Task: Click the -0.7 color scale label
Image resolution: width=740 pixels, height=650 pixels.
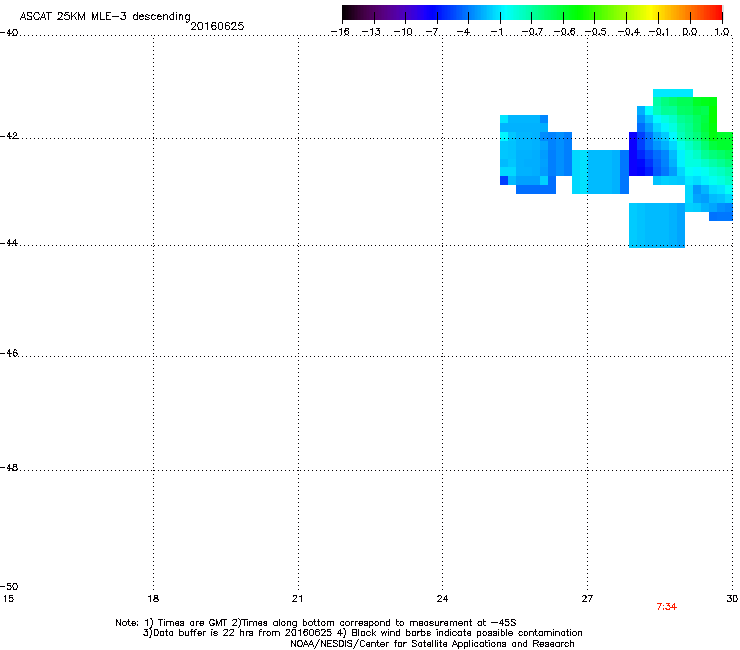Action: tap(532, 32)
